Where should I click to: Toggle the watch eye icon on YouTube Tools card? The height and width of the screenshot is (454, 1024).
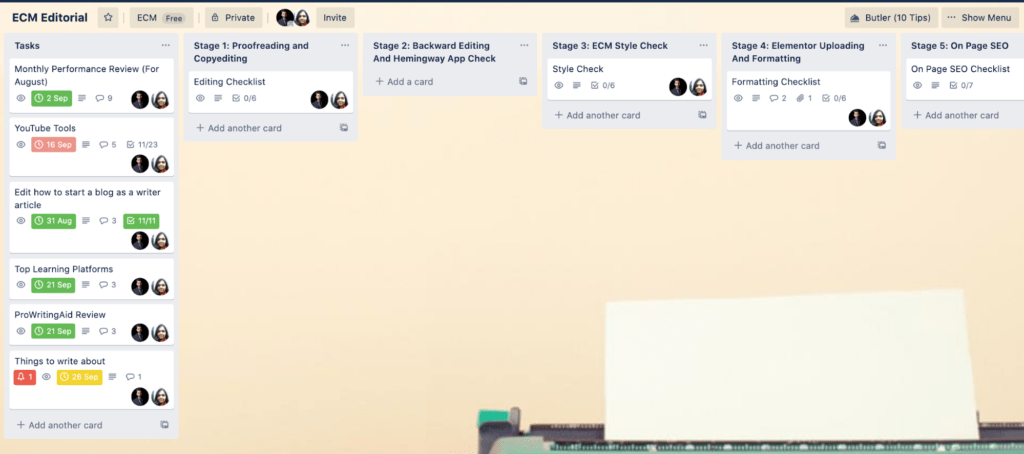coord(21,144)
